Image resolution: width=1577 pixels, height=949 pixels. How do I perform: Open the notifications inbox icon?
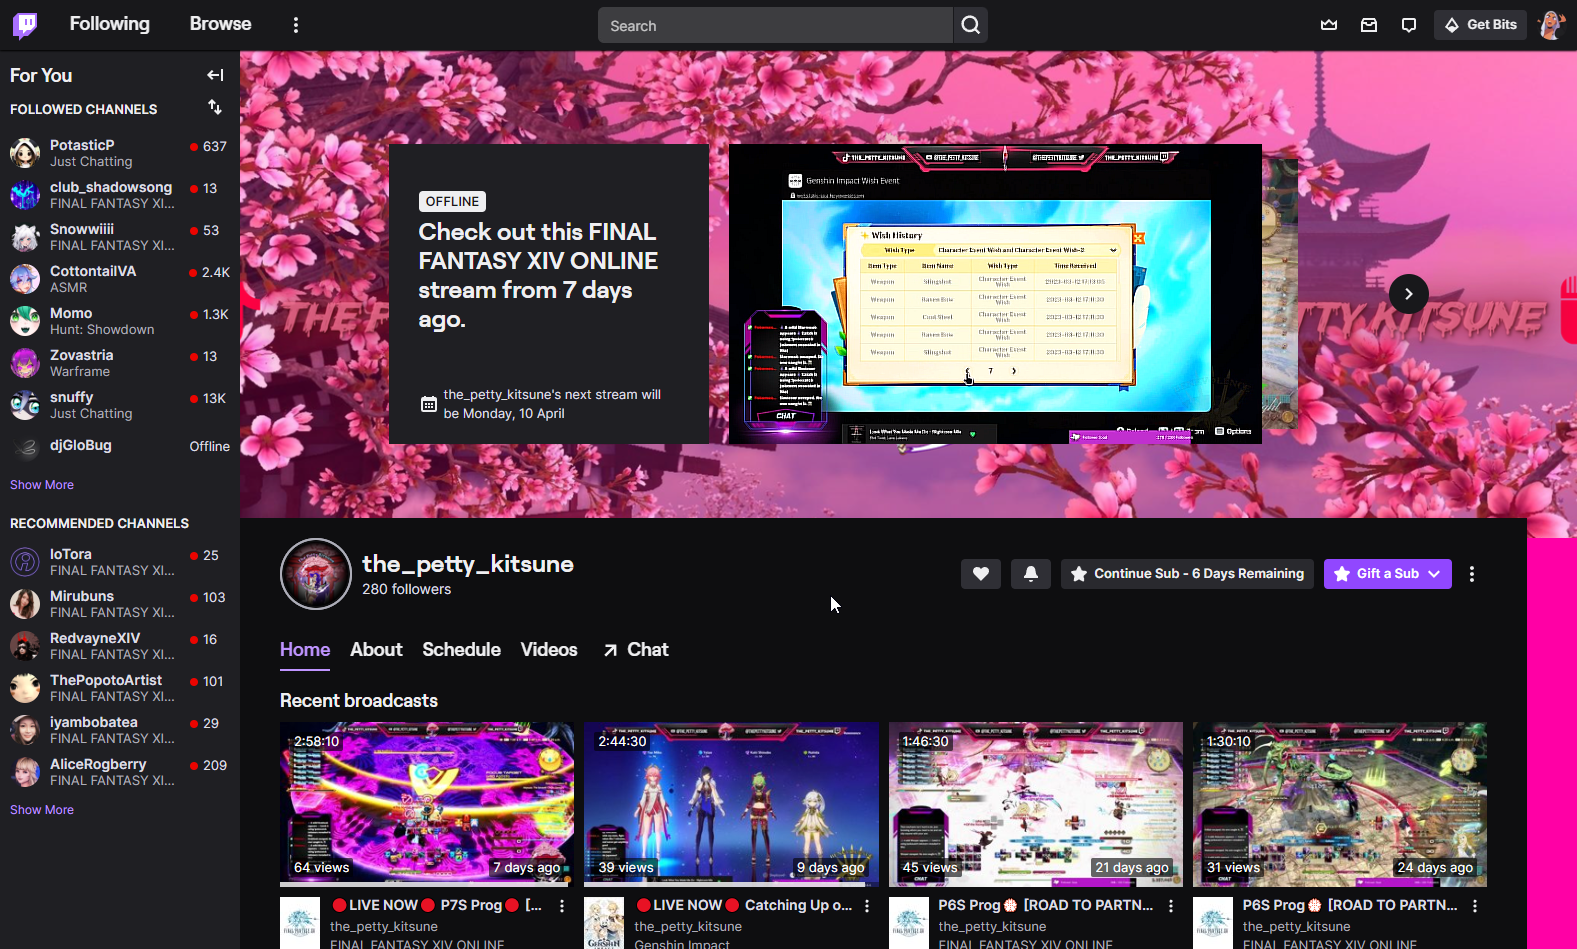point(1369,25)
